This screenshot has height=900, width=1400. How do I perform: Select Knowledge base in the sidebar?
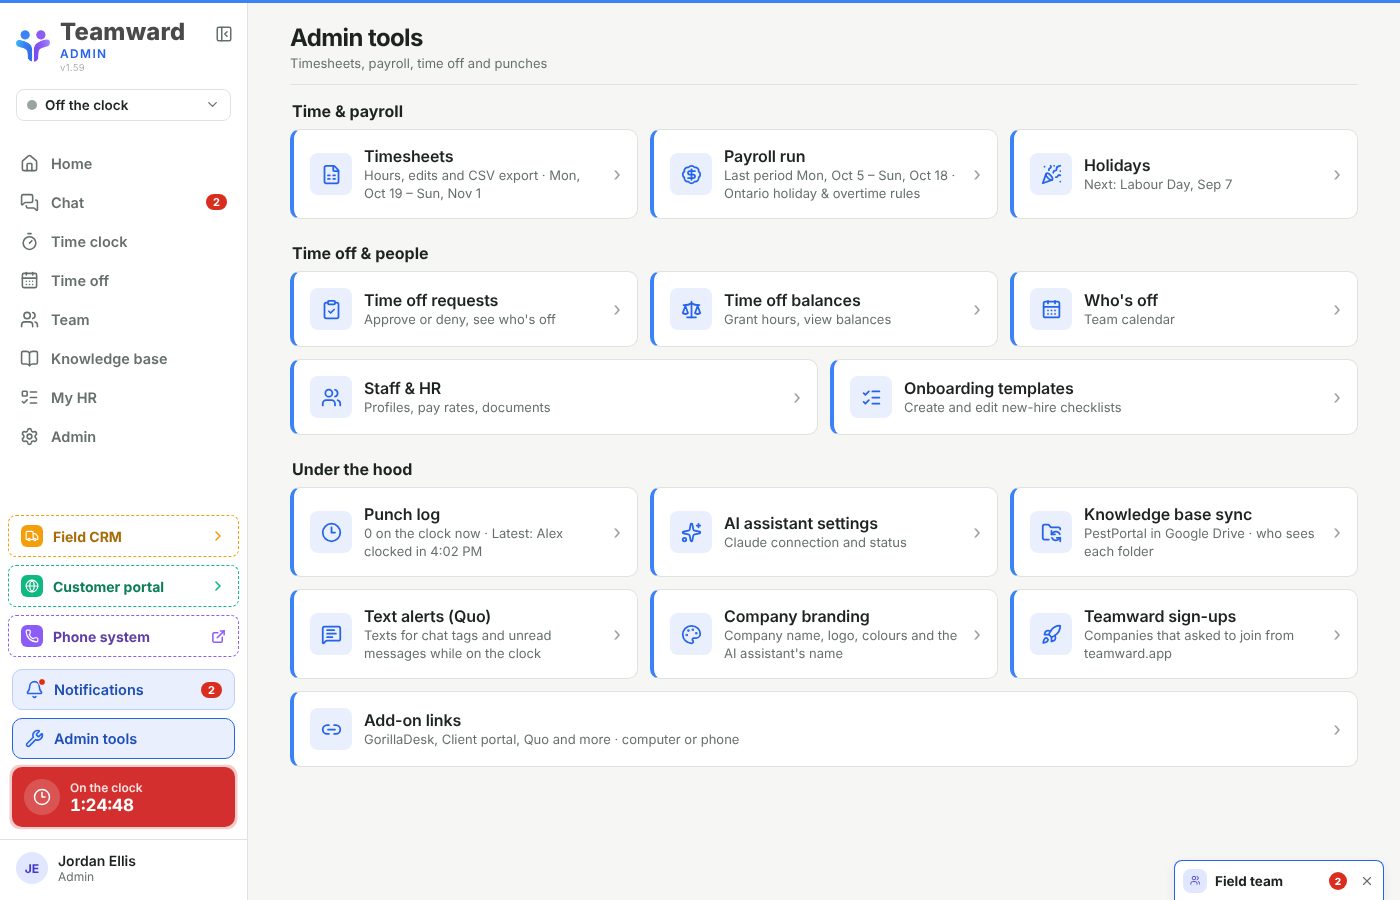pos(123,358)
